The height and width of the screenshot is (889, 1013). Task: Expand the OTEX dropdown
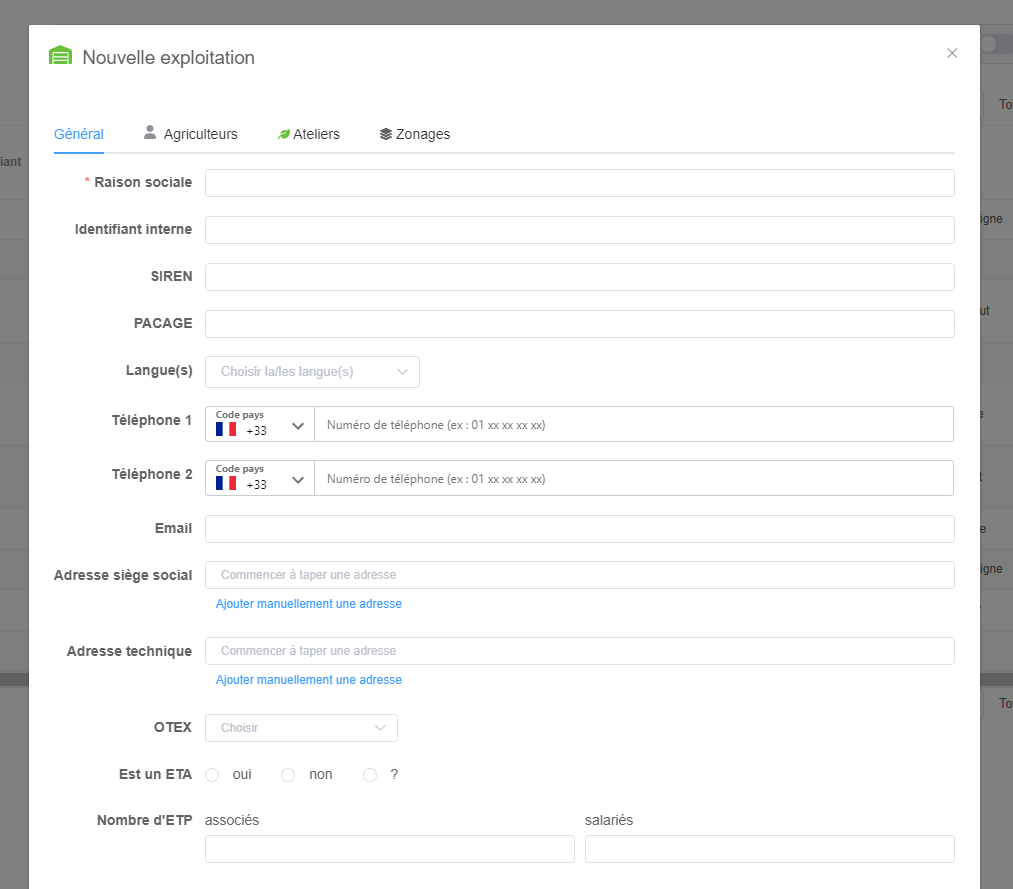coord(301,728)
